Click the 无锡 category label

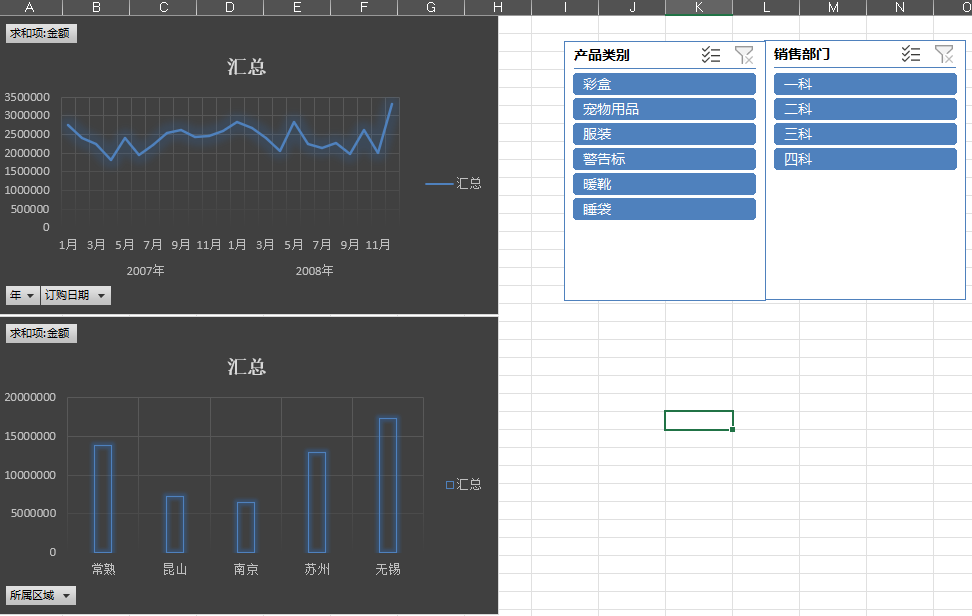(x=388, y=569)
